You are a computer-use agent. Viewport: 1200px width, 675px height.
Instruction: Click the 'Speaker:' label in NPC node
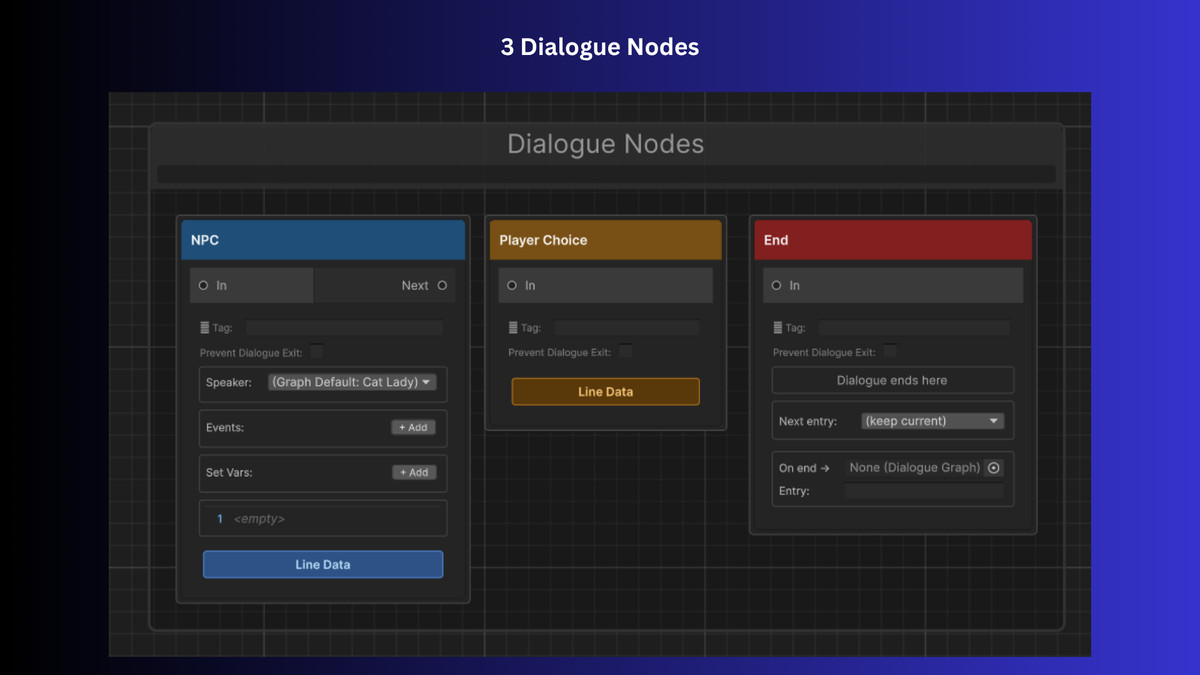point(229,383)
